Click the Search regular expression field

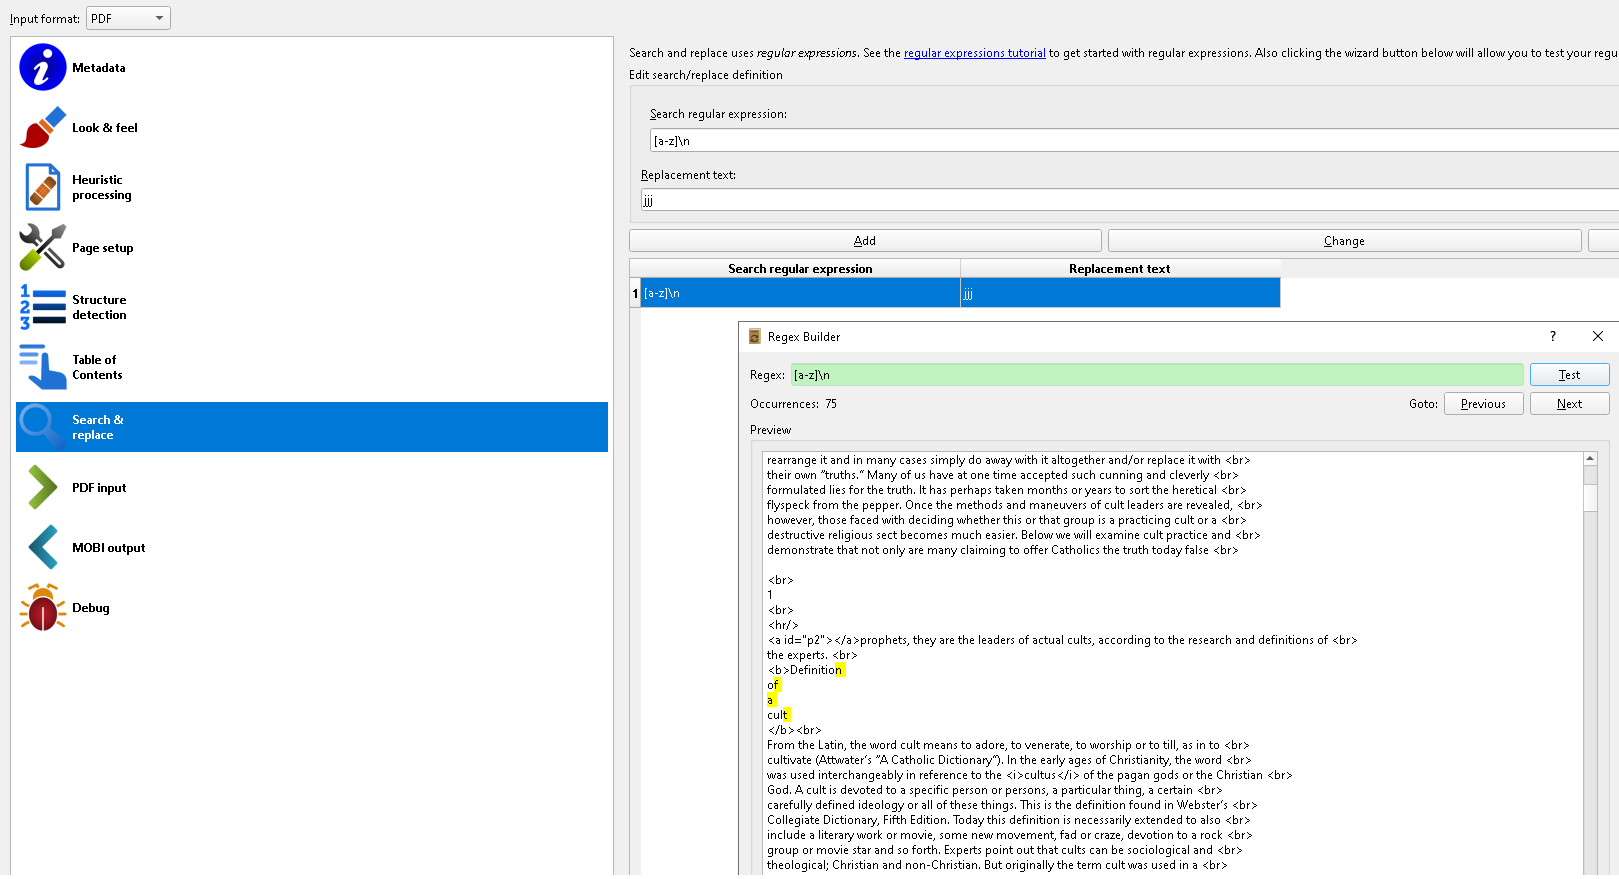pos(1134,141)
